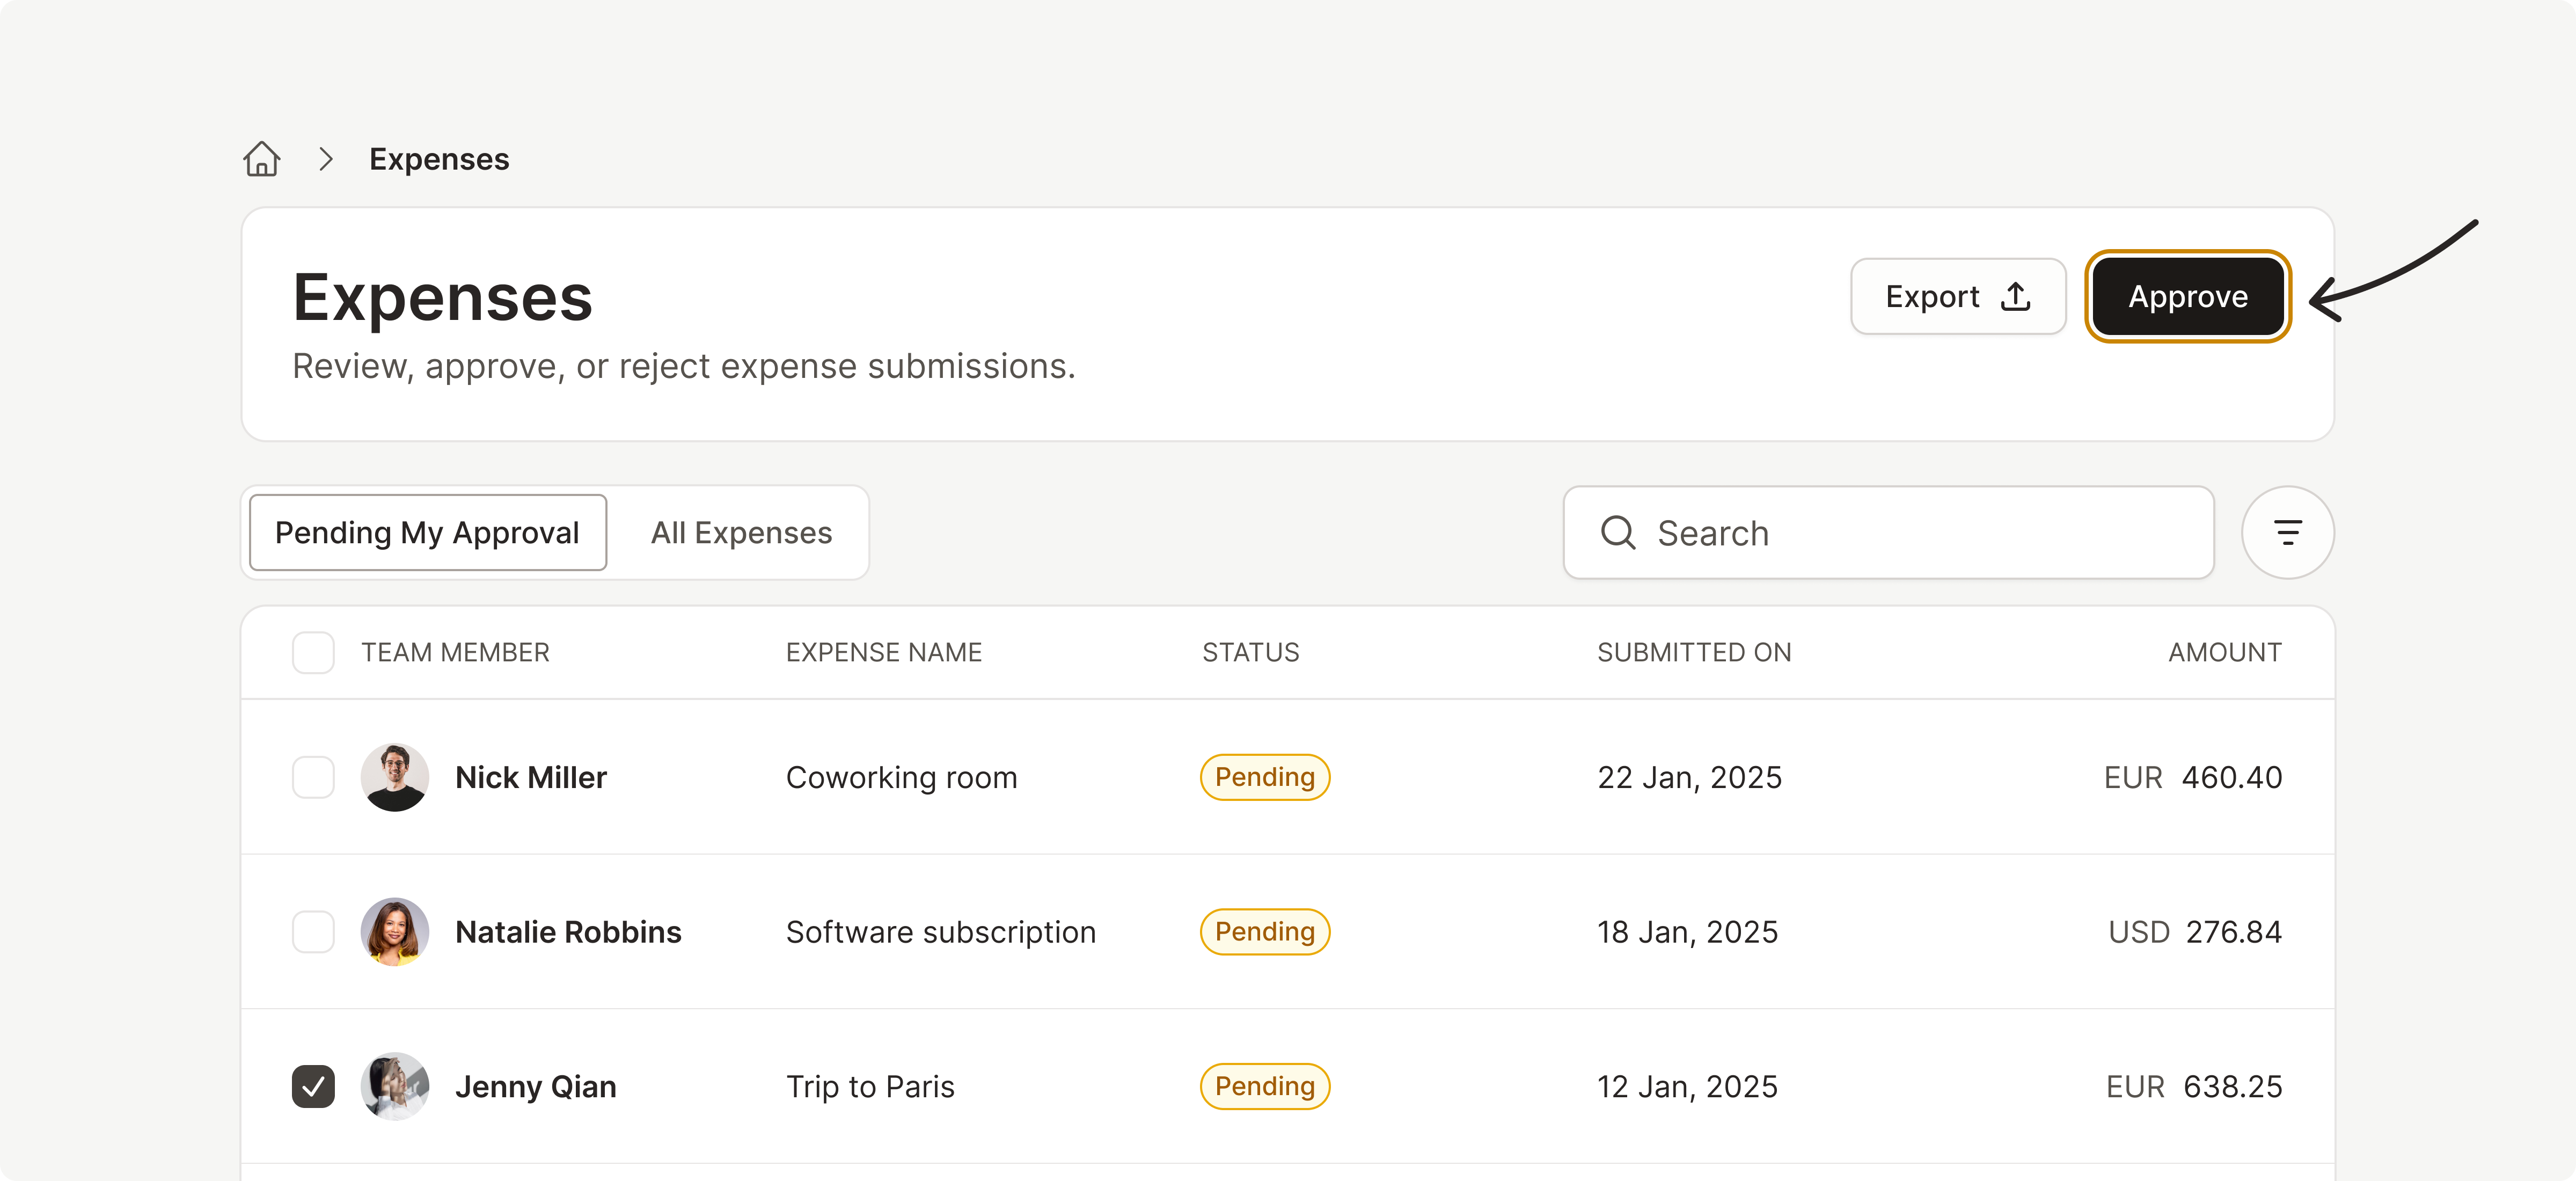Open the Trip to Paris expense
The width and height of the screenshot is (2576, 1181).
(x=870, y=1086)
